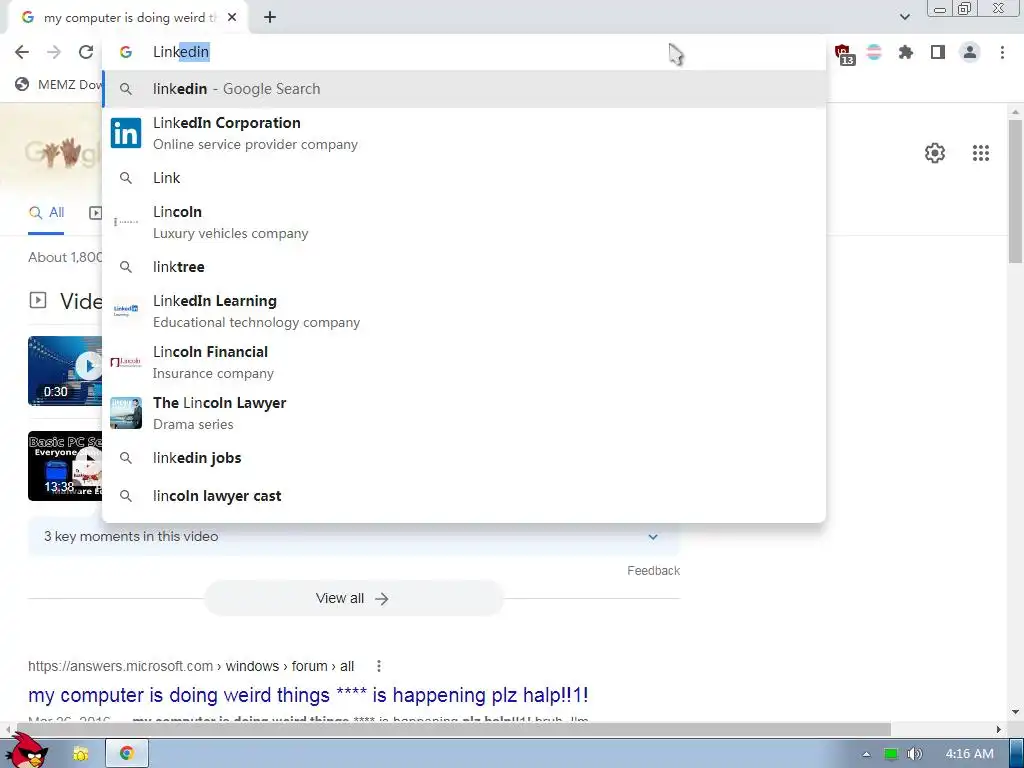Open a new browser tab
1024x768 pixels.
[270, 18]
